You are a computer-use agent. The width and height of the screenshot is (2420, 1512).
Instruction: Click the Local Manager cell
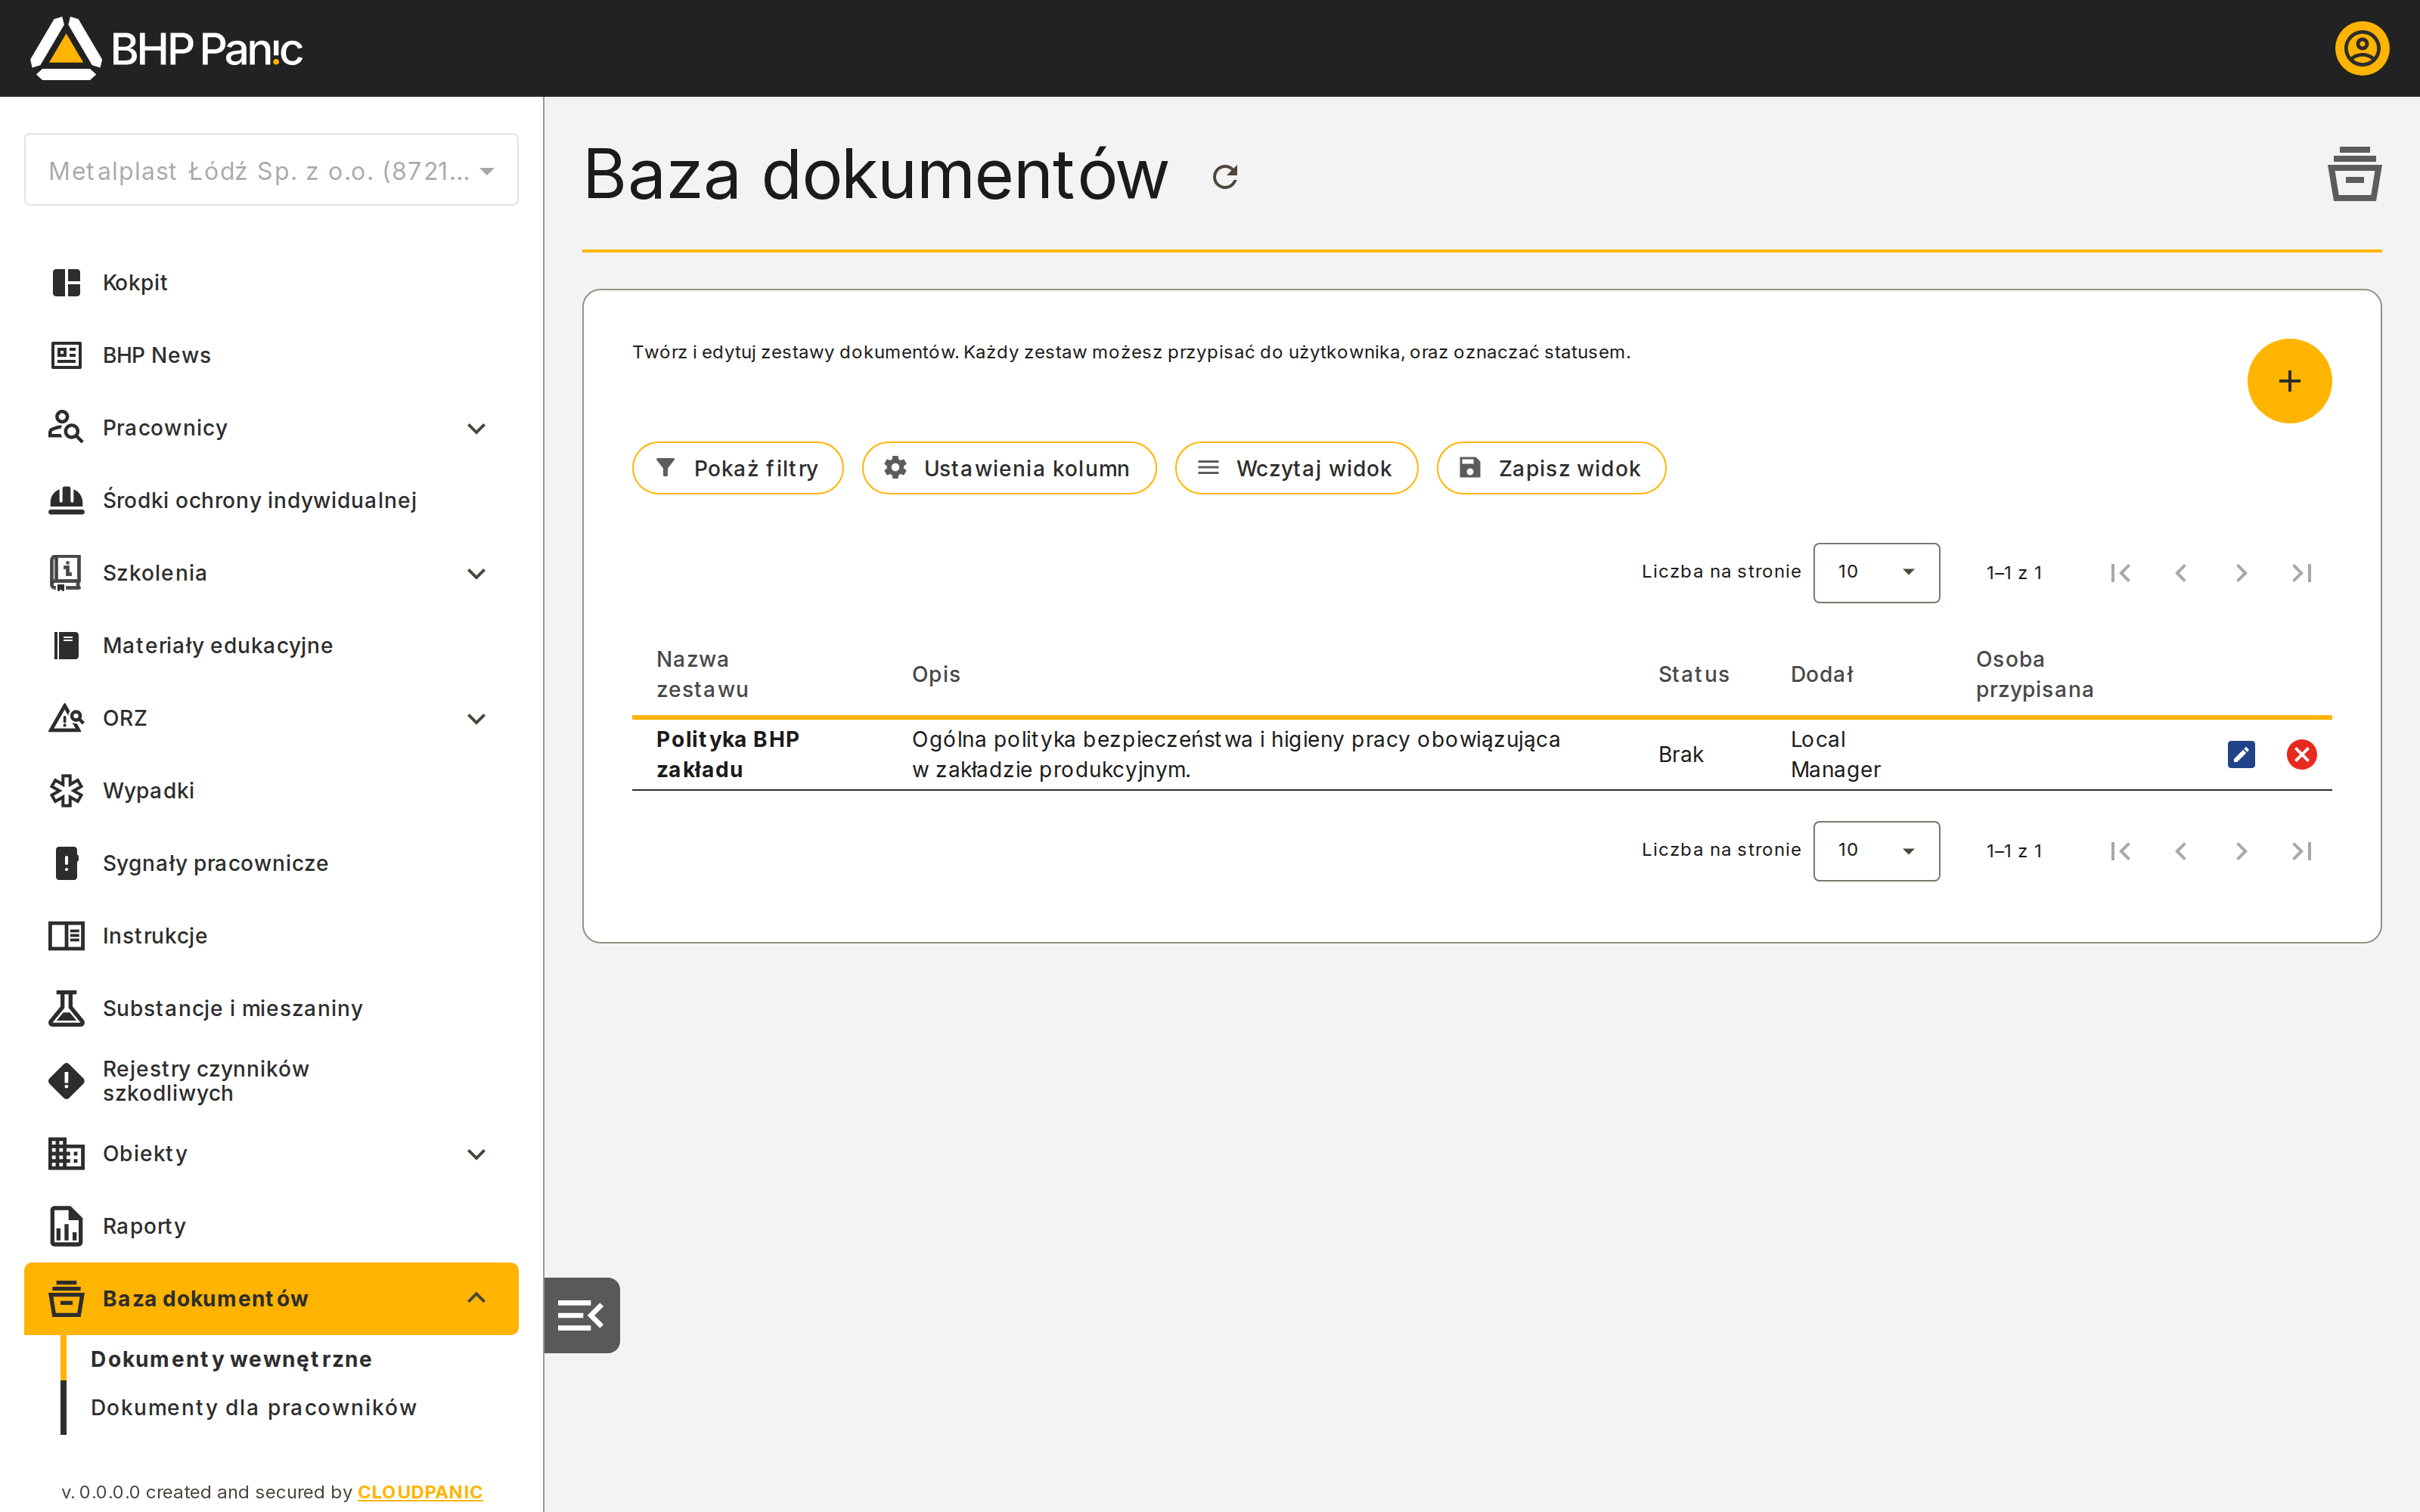coord(1835,755)
